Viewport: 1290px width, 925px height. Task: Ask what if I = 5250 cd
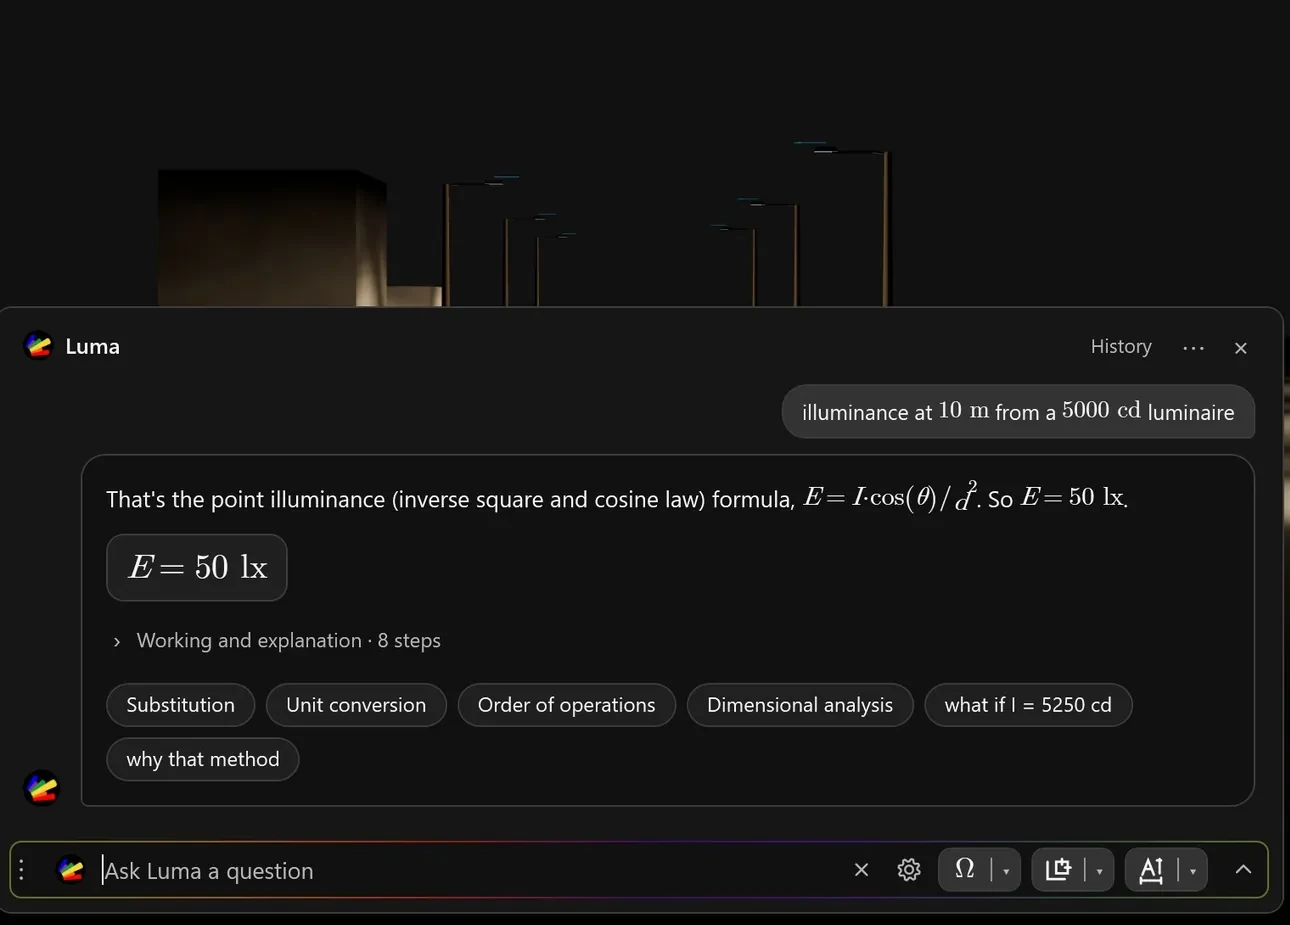coord(1028,705)
